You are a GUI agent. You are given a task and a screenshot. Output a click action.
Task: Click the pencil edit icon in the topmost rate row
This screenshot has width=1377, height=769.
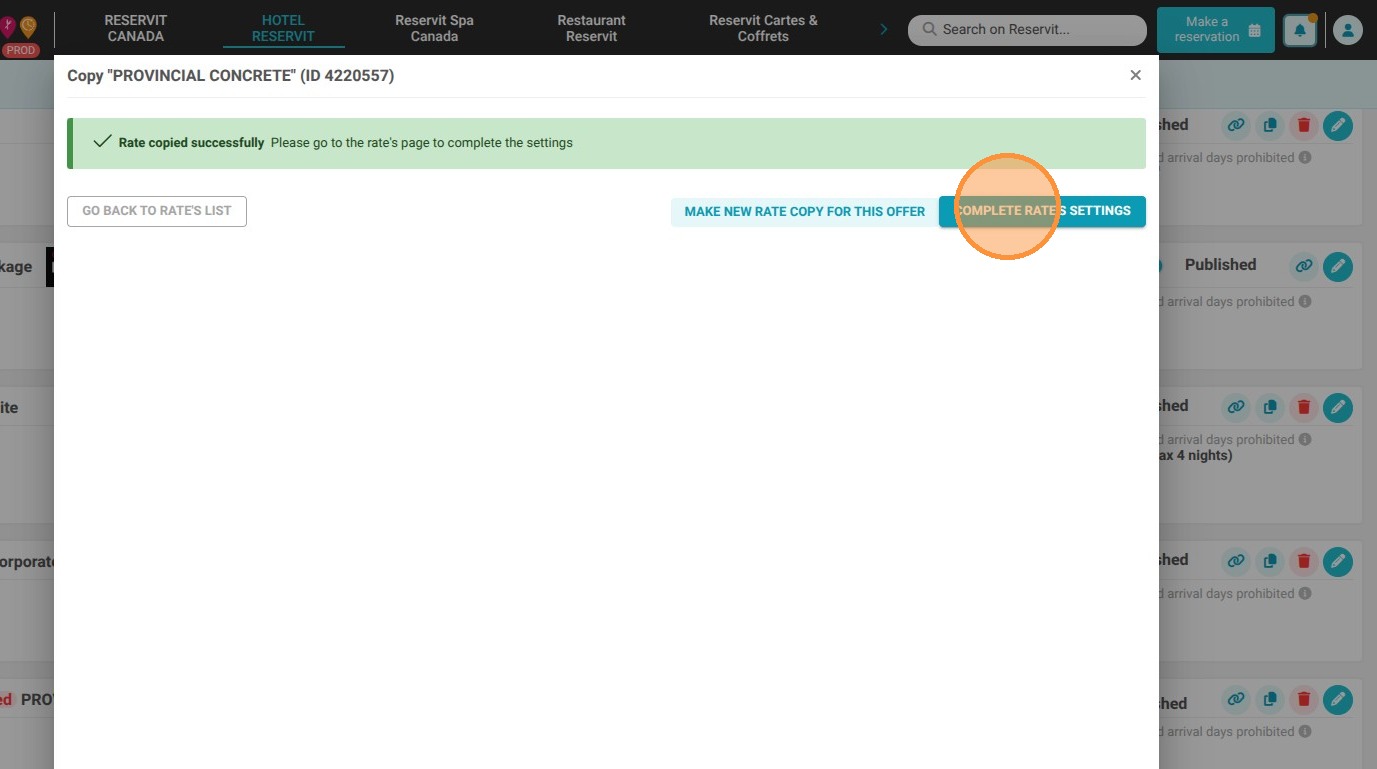(1338, 126)
